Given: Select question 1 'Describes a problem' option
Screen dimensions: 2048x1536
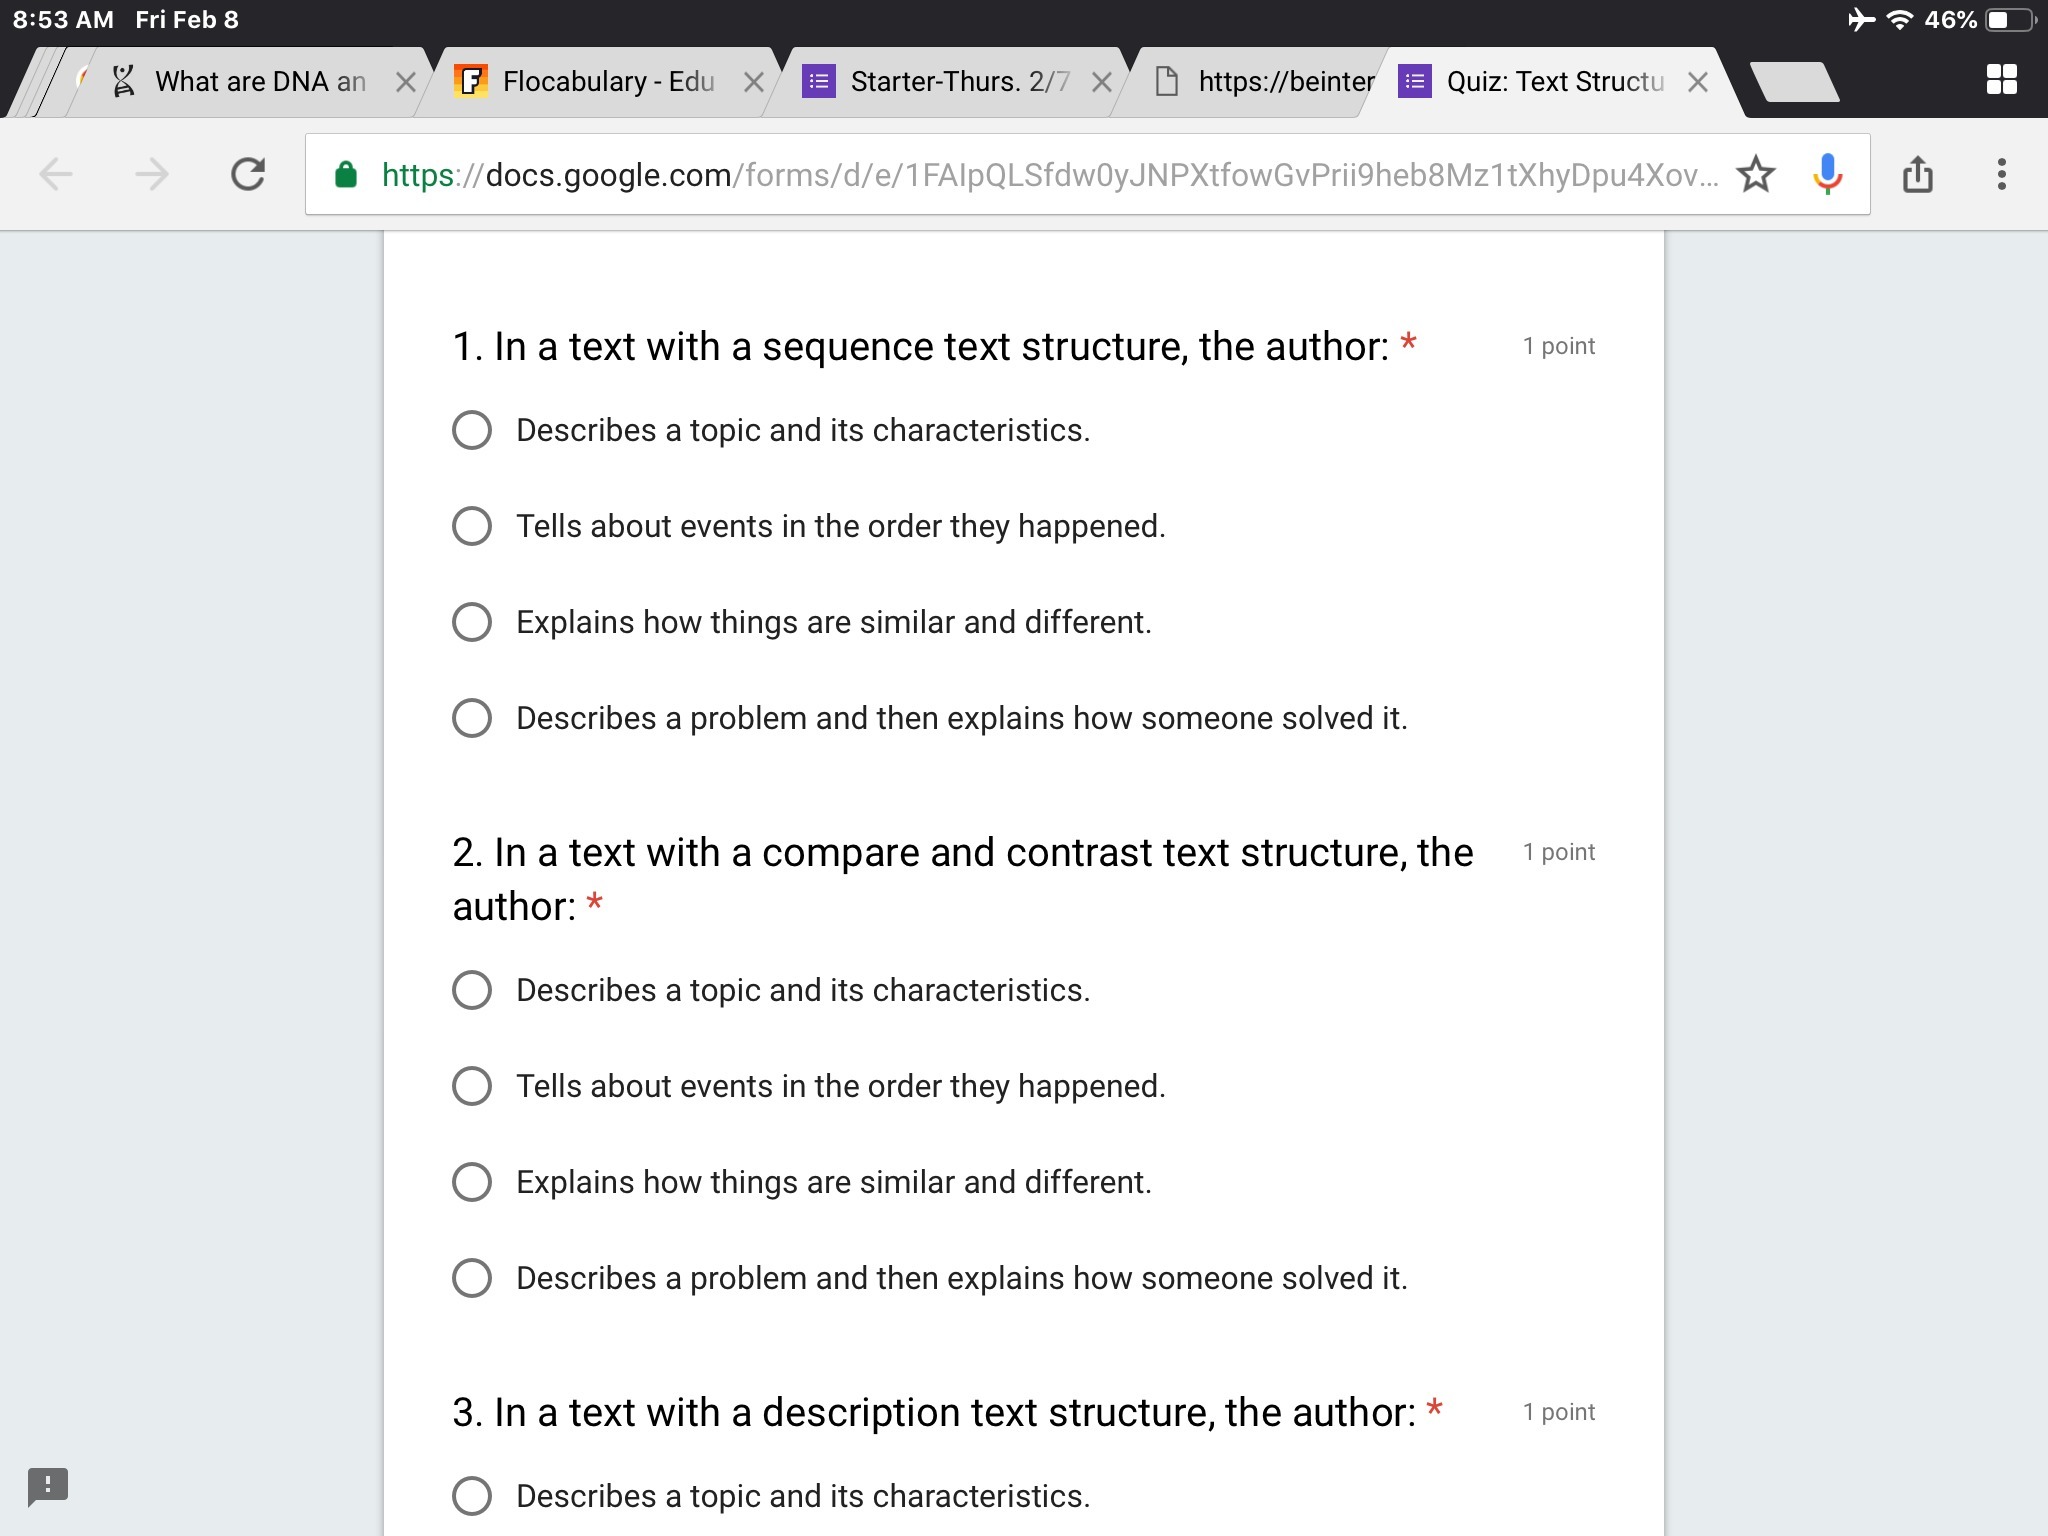Looking at the screenshot, I should click(472, 718).
